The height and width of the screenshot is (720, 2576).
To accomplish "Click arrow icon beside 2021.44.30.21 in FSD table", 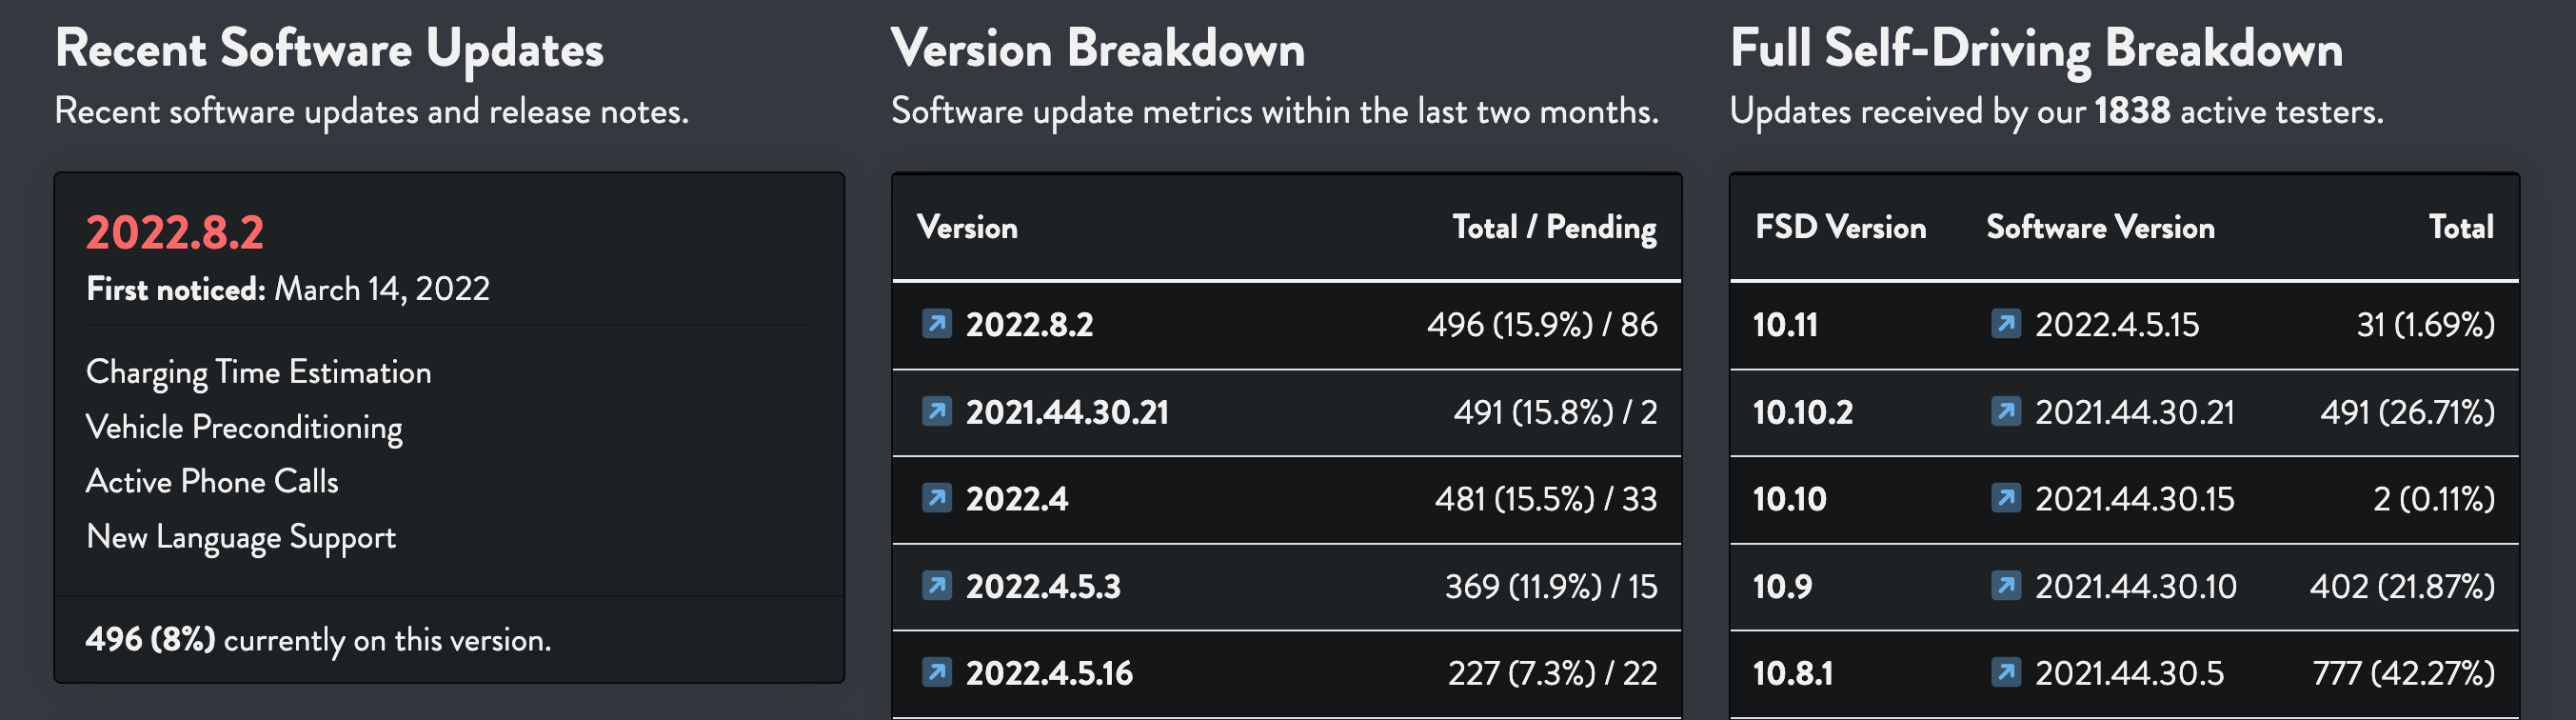I will point(2005,411).
